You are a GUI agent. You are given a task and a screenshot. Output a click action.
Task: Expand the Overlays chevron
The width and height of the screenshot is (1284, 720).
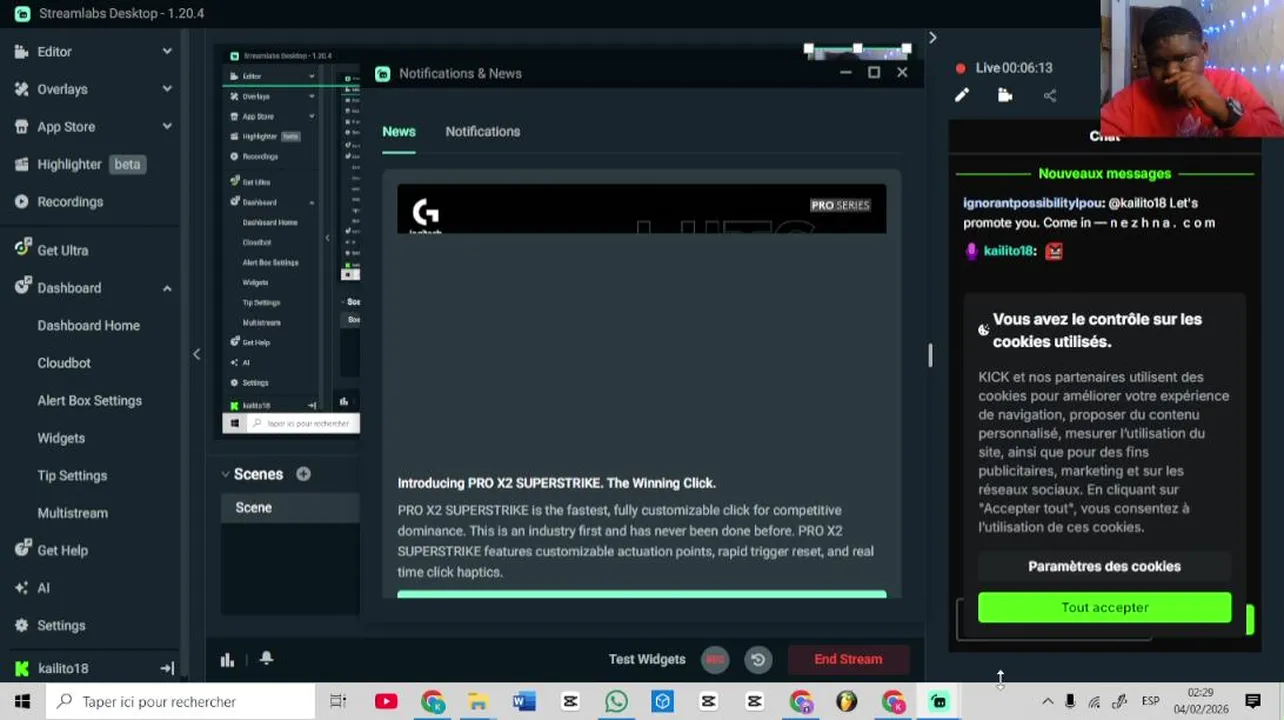pos(167,89)
